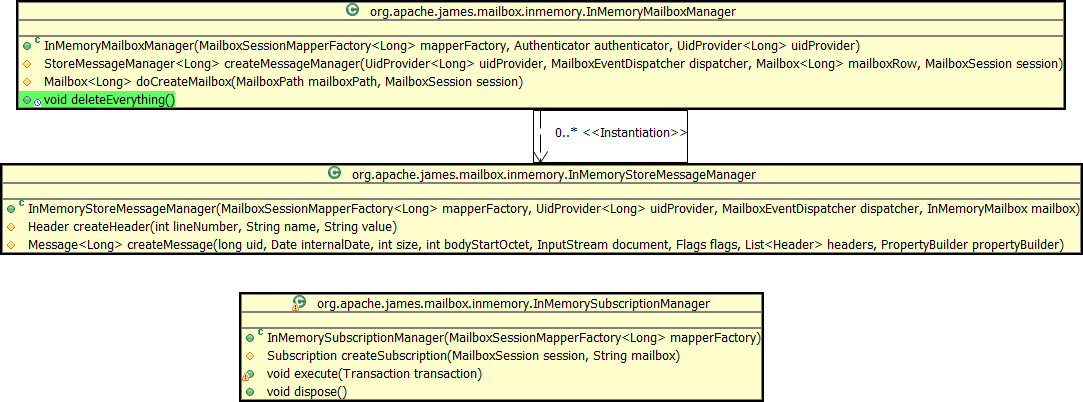Click the green icon beside dispose() method
The width and height of the screenshot is (1083, 402).
[250, 392]
